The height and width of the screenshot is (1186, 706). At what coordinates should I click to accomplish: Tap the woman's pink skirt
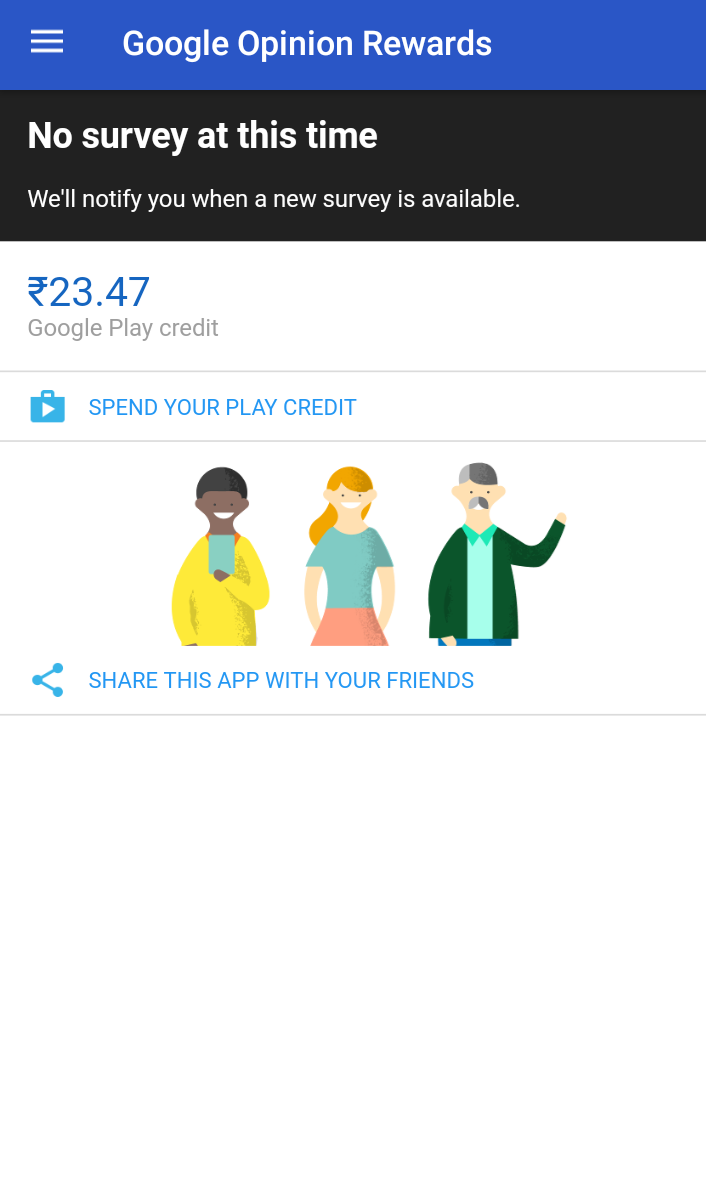click(x=350, y=625)
